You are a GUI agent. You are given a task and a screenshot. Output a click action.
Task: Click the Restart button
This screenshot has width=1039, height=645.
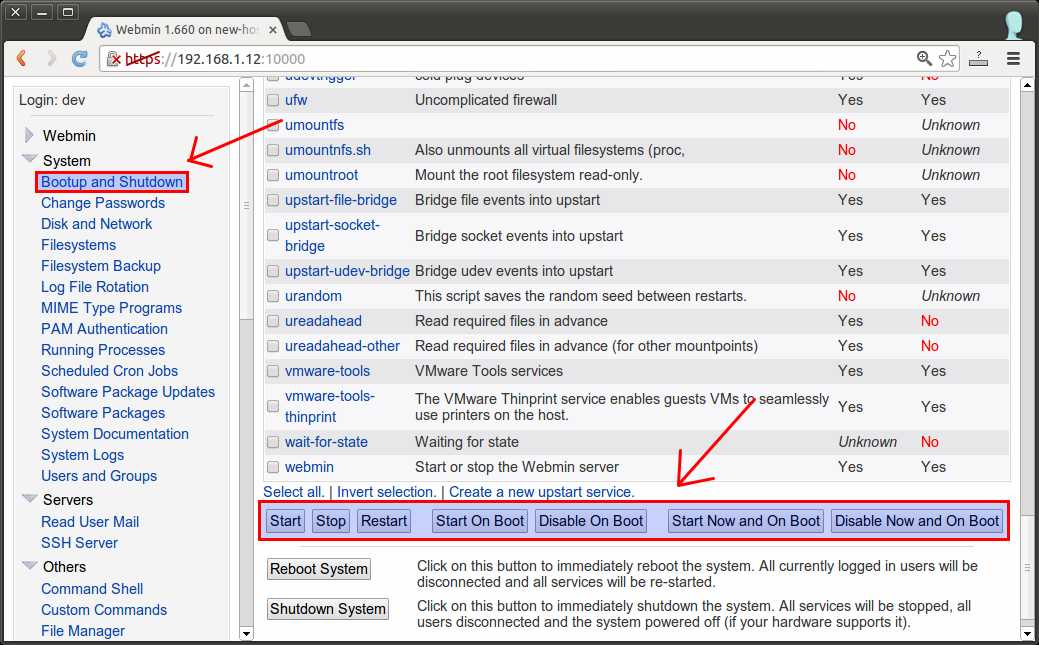[x=384, y=521]
